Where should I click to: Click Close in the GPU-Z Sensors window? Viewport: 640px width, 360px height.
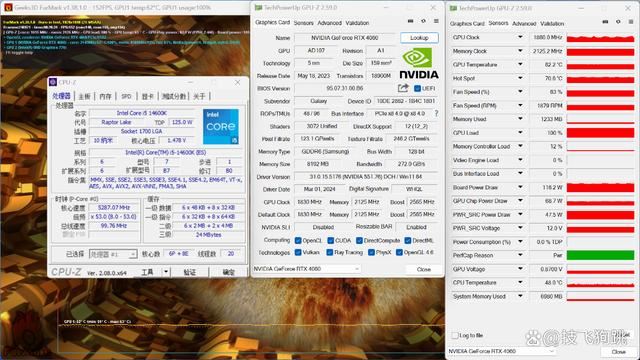pos(618,351)
